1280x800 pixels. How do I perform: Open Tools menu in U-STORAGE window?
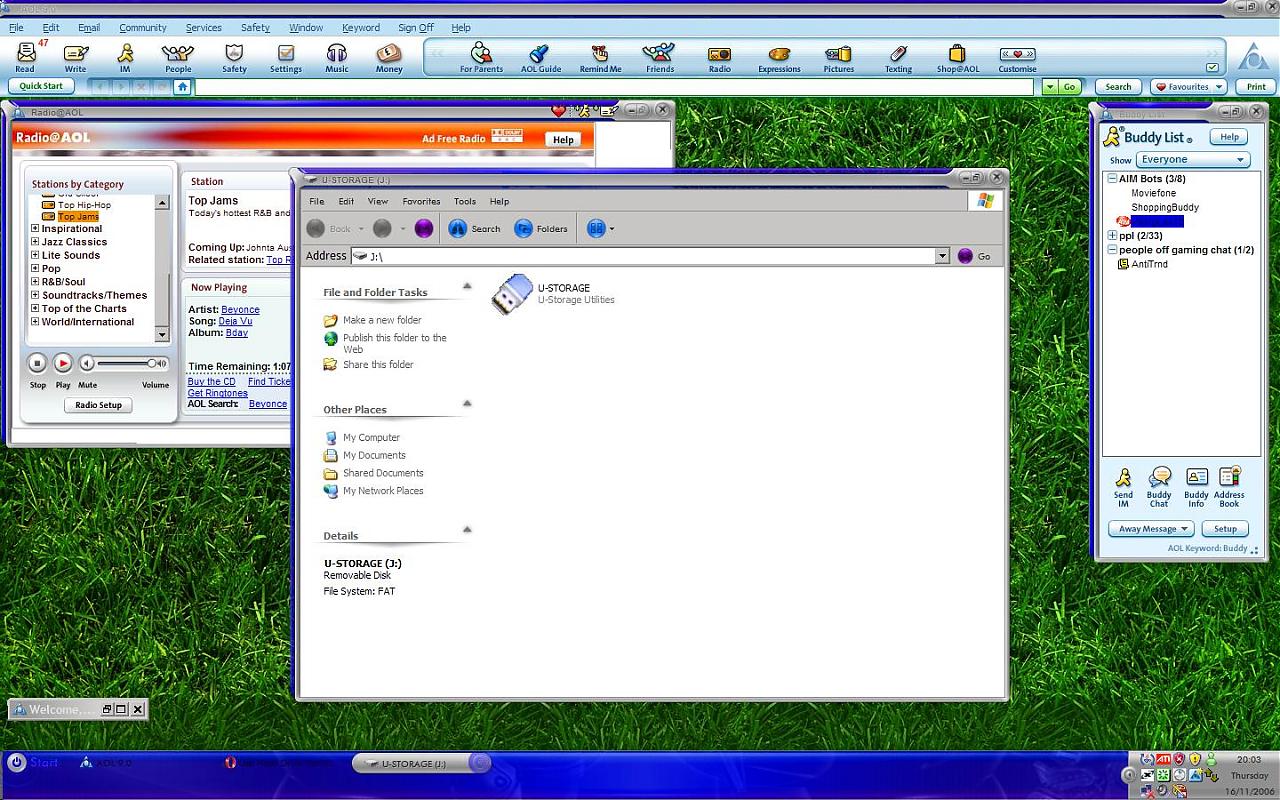coord(465,202)
